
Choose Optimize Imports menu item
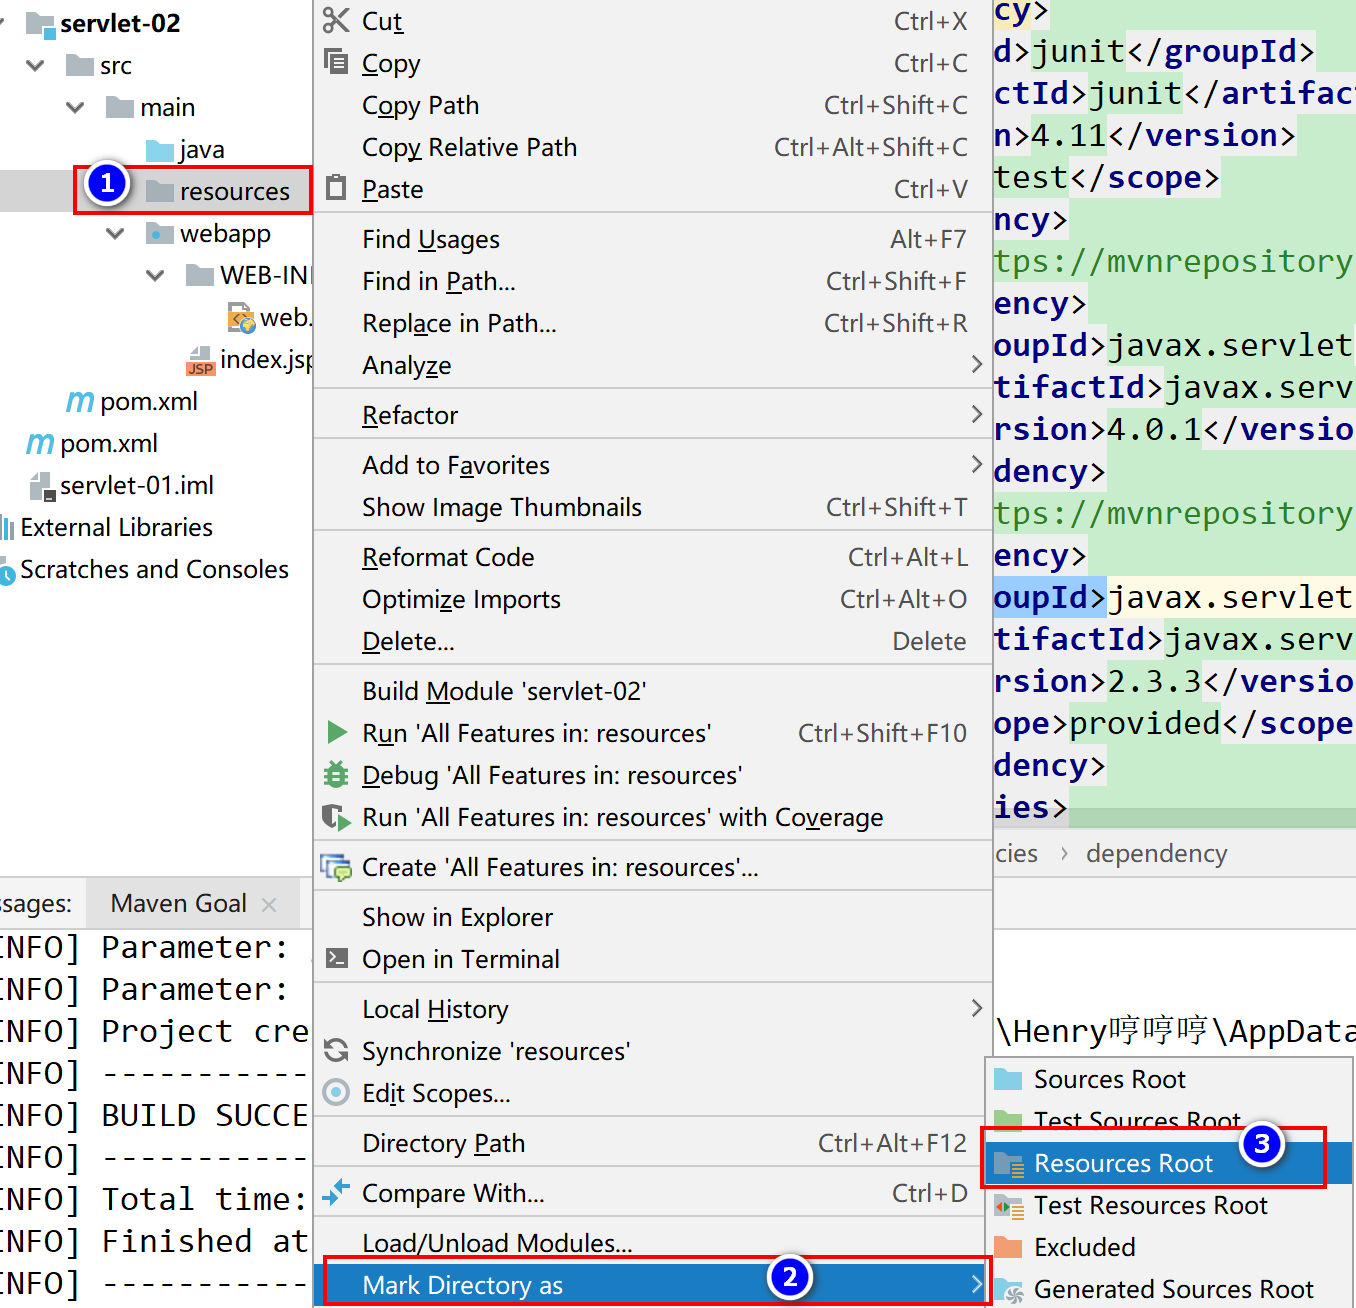pos(652,599)
